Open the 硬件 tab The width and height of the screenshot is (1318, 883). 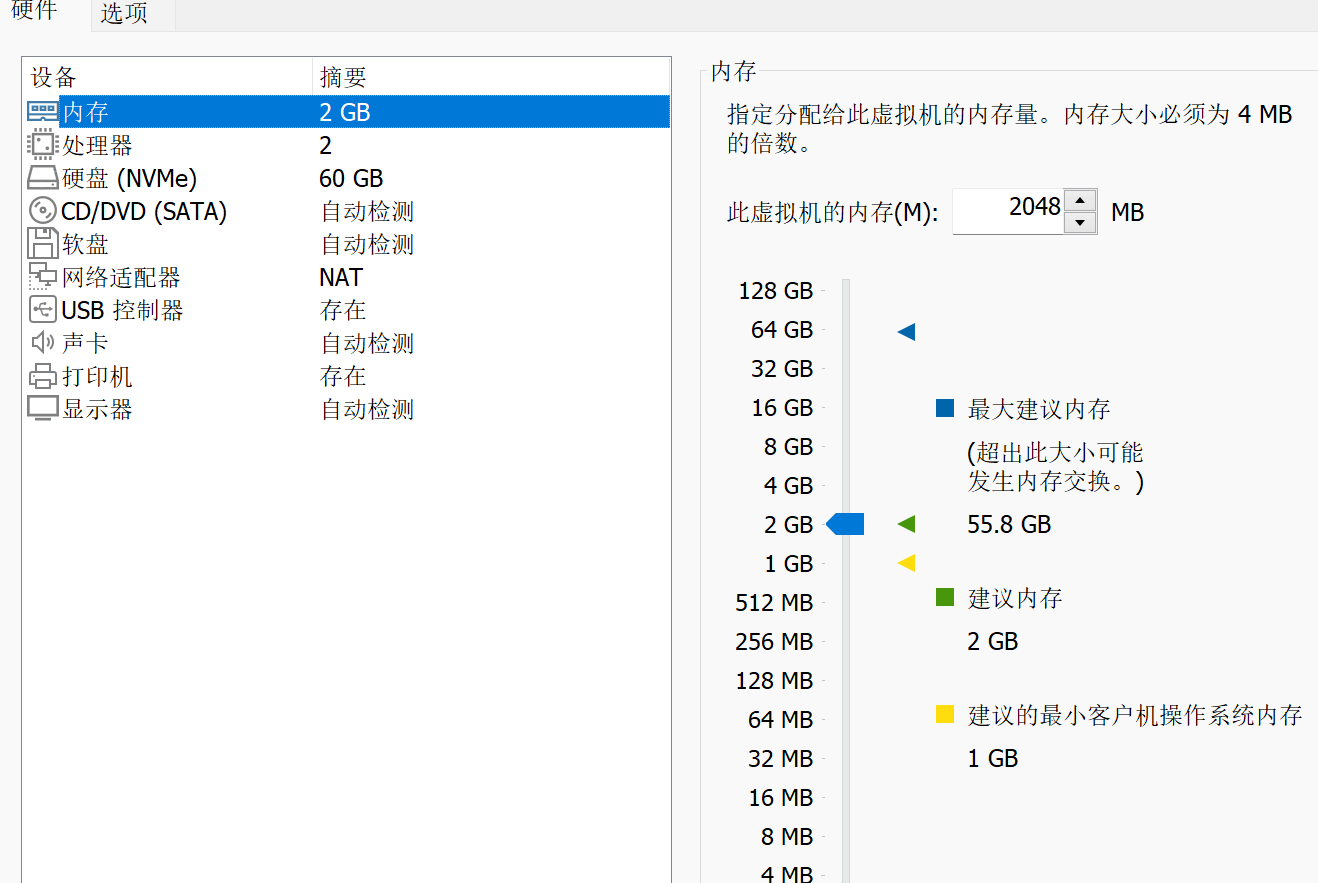(34, 12)
